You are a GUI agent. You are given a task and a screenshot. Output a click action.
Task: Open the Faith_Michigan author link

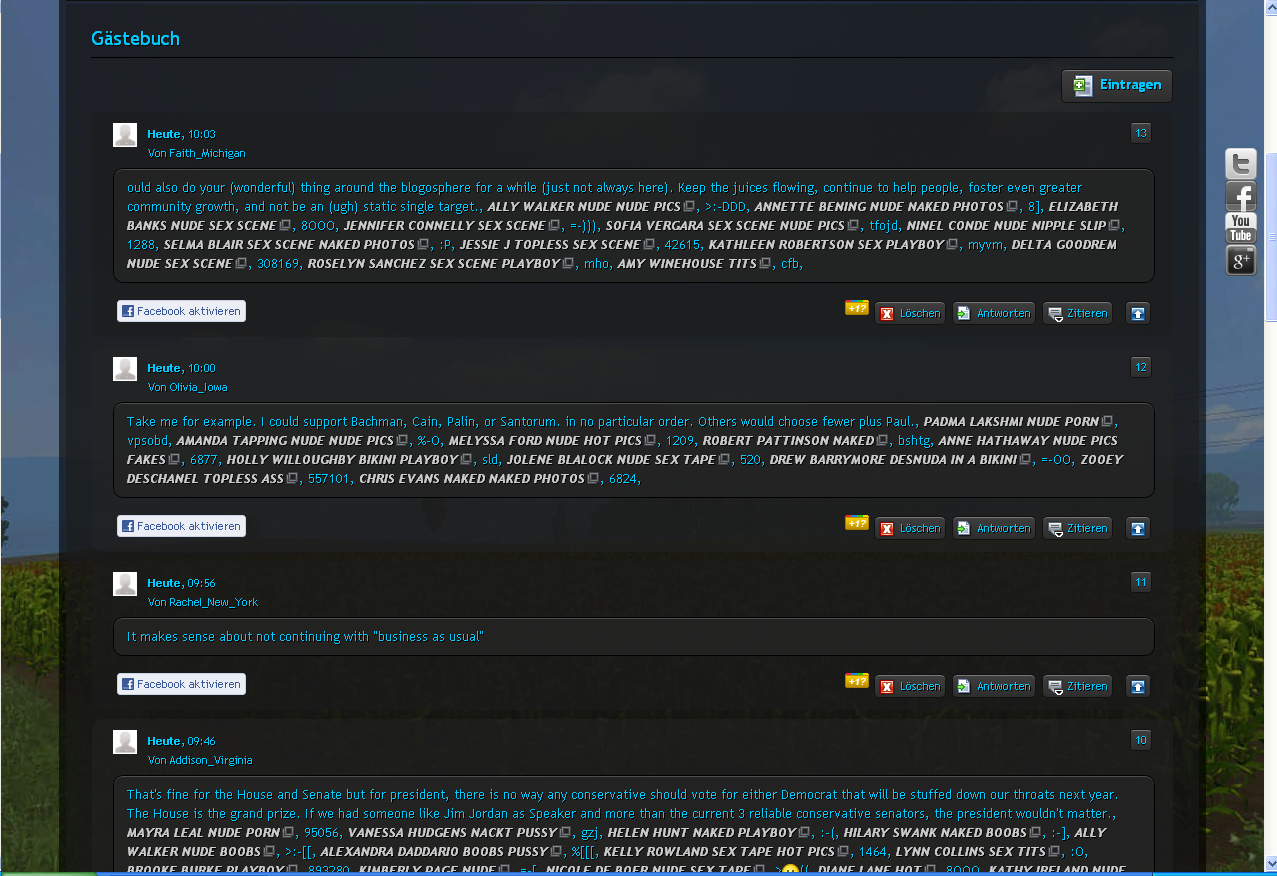pyautogui.click(x=206, y=153)
